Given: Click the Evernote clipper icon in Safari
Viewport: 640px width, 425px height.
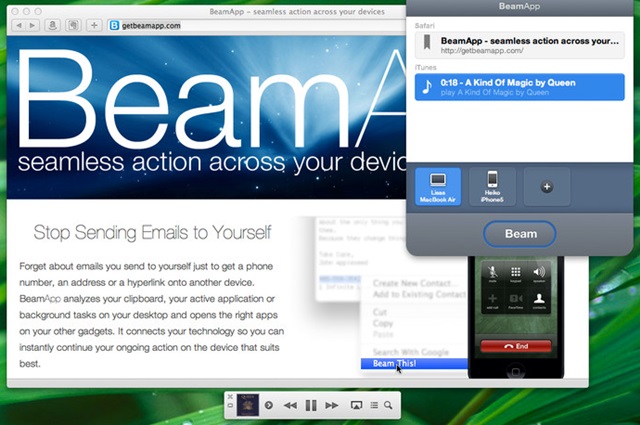Looking at the screenshot, I should click(x=73, y=25).
